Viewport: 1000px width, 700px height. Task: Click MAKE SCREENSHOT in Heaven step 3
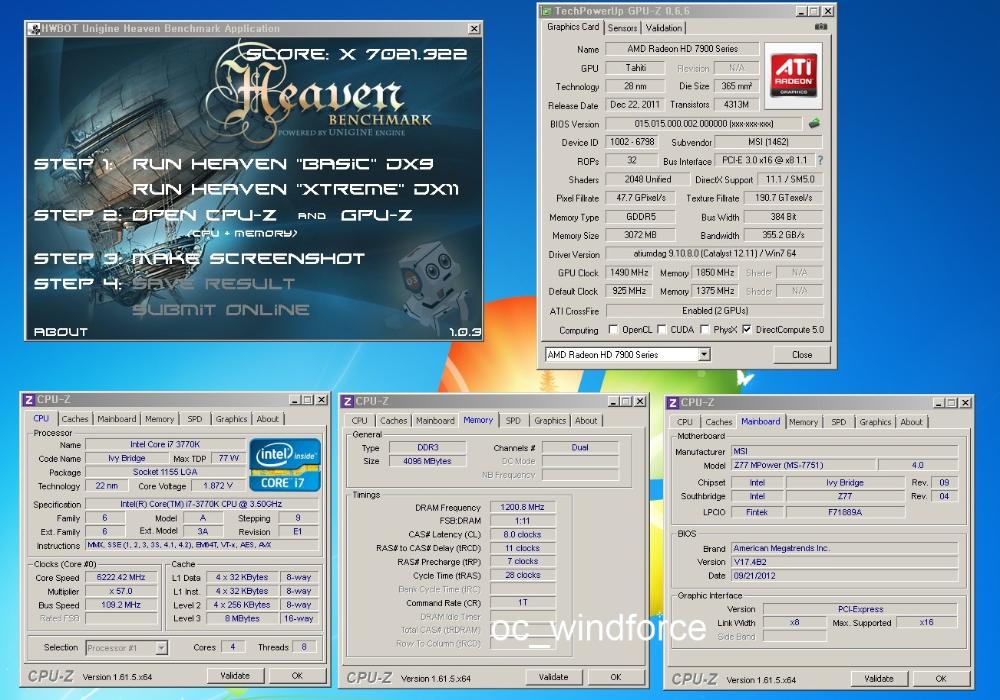248,258
